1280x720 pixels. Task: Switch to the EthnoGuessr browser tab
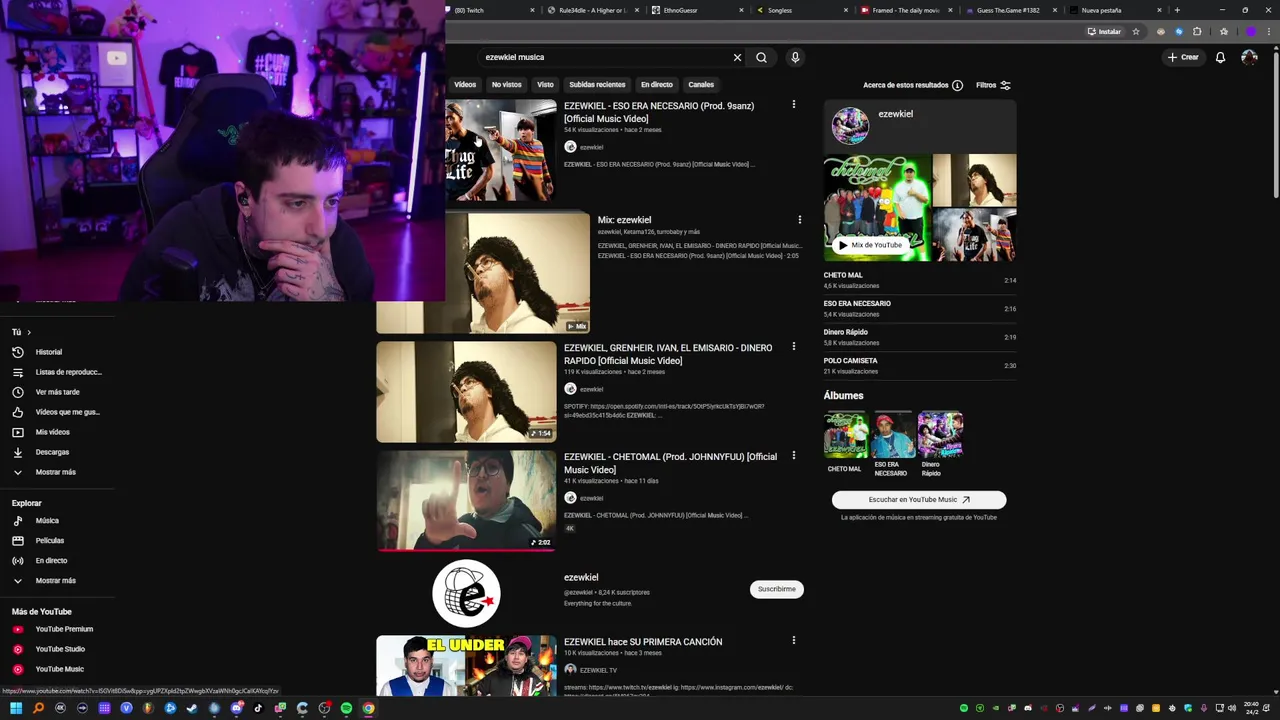click(x=697, y=10)
